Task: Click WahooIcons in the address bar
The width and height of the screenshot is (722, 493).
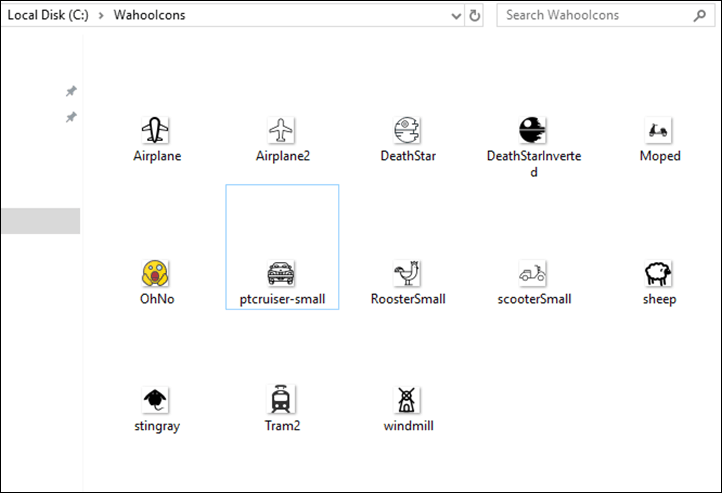Action: 150,15
